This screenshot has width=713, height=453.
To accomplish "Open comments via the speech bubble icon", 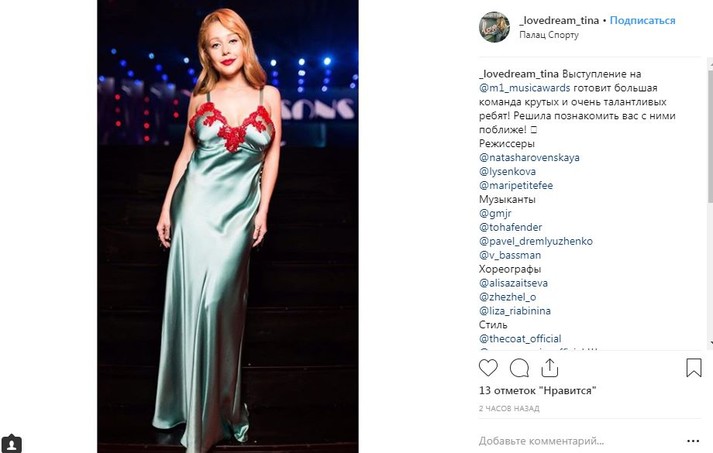I will tap(519, 368).
